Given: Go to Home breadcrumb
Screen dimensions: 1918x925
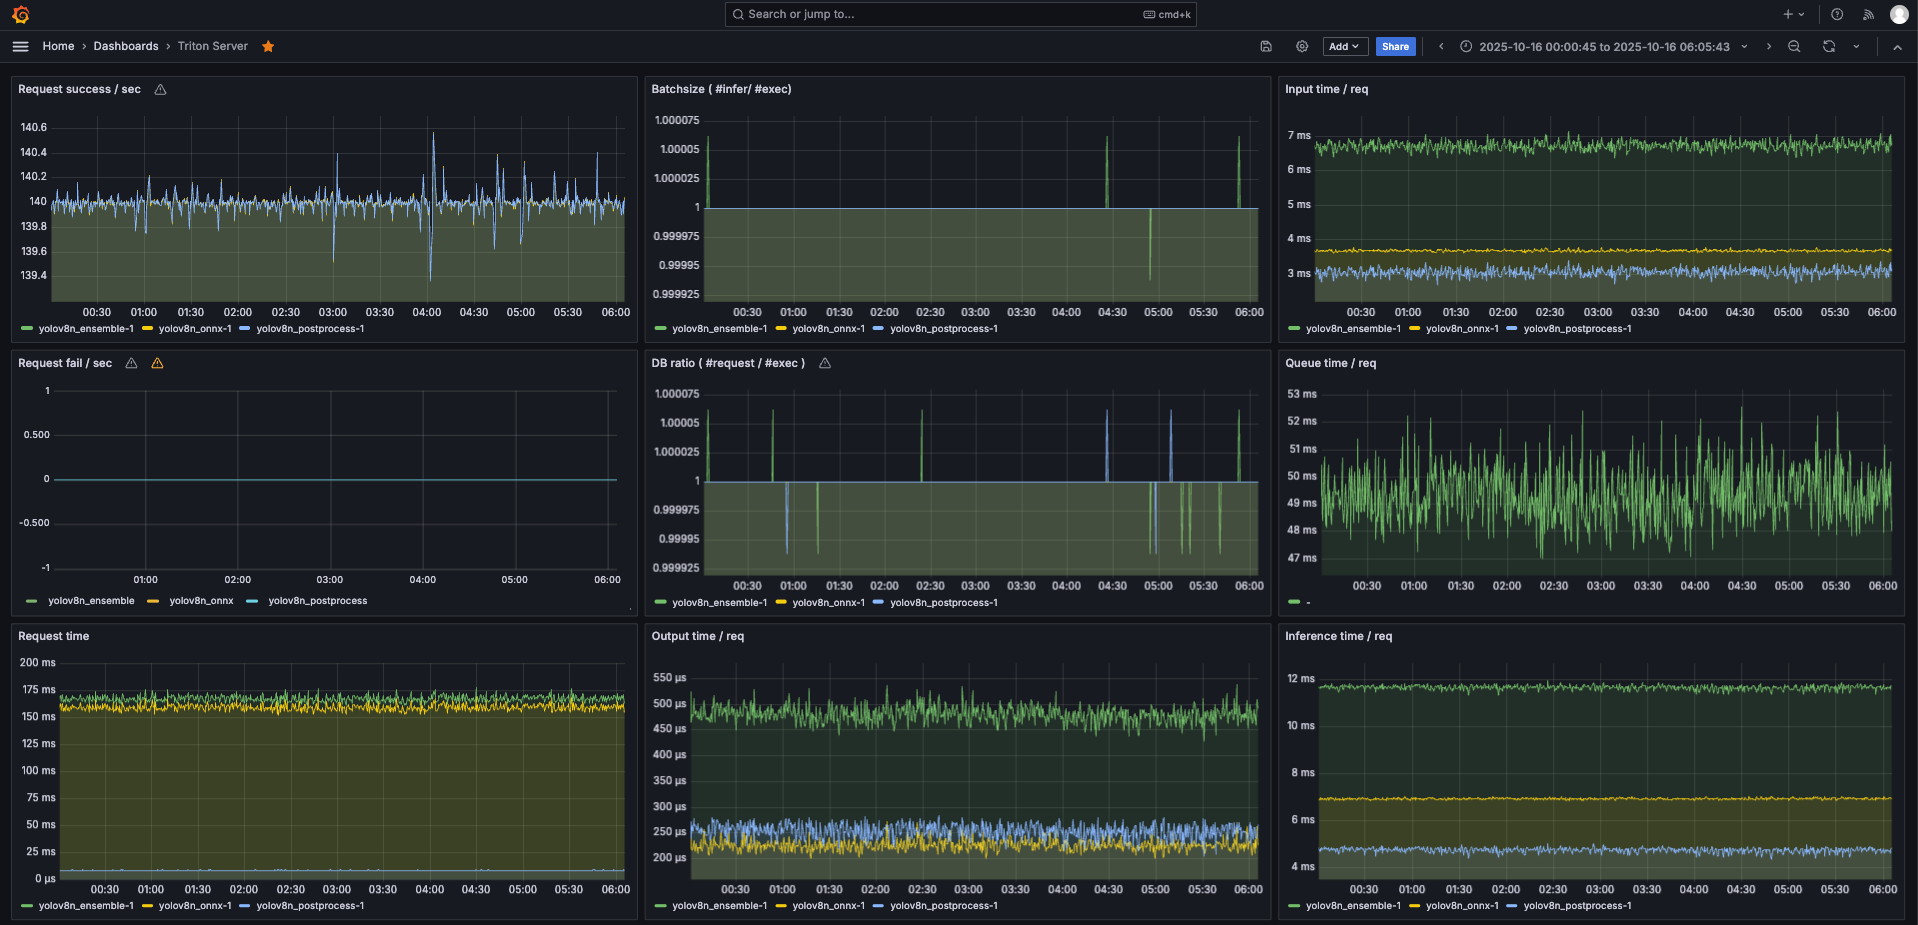Looking at the screenshot, I should (58, 46).
